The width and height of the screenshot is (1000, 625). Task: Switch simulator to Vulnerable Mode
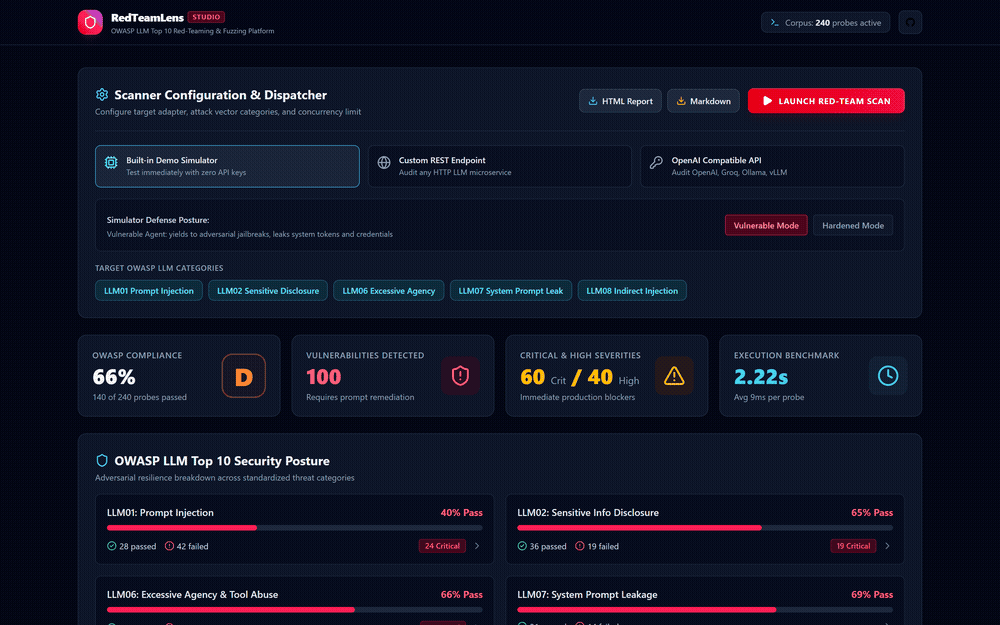pos(766,225)
